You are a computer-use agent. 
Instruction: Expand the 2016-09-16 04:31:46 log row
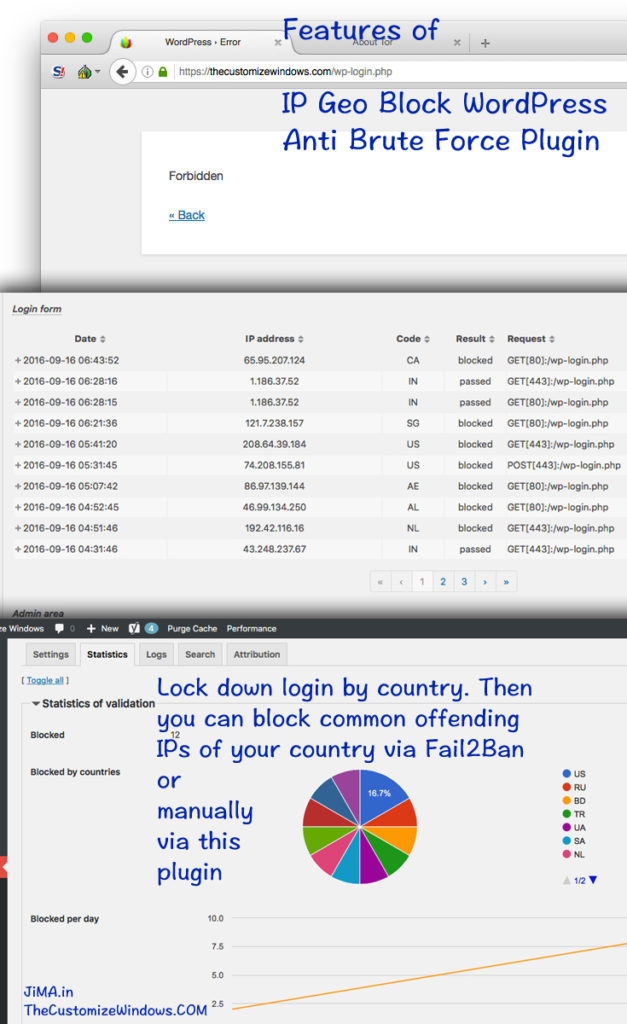(18, 549)
